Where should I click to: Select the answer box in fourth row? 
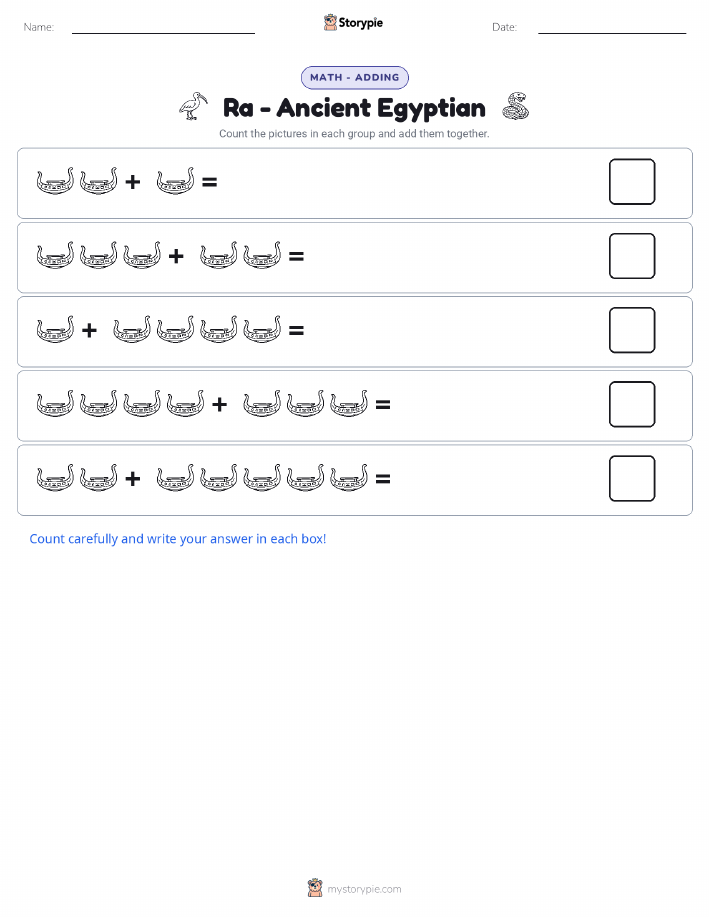point(632,404)
